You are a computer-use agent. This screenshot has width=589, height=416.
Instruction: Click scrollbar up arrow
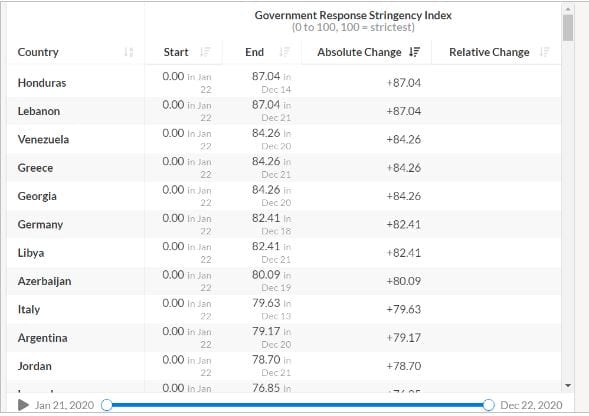568,9
